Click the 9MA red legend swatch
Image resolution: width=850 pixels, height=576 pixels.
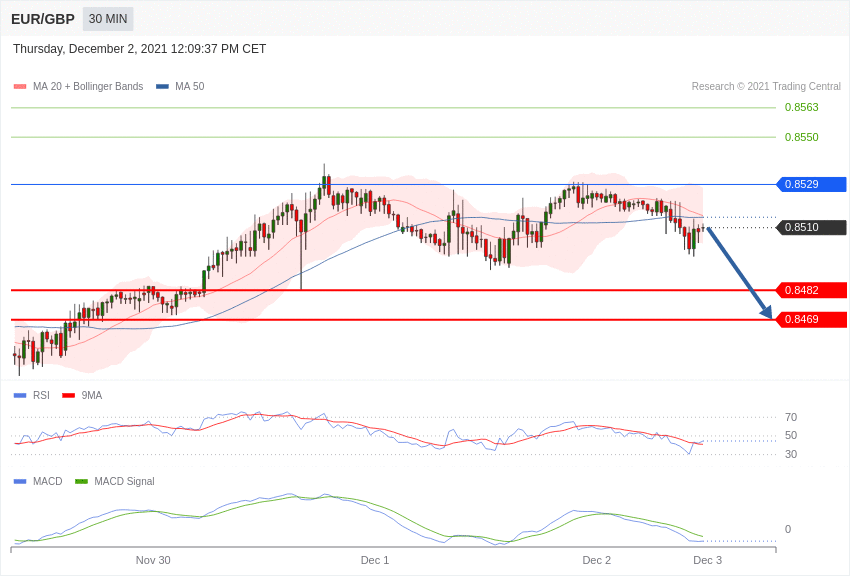69,396
